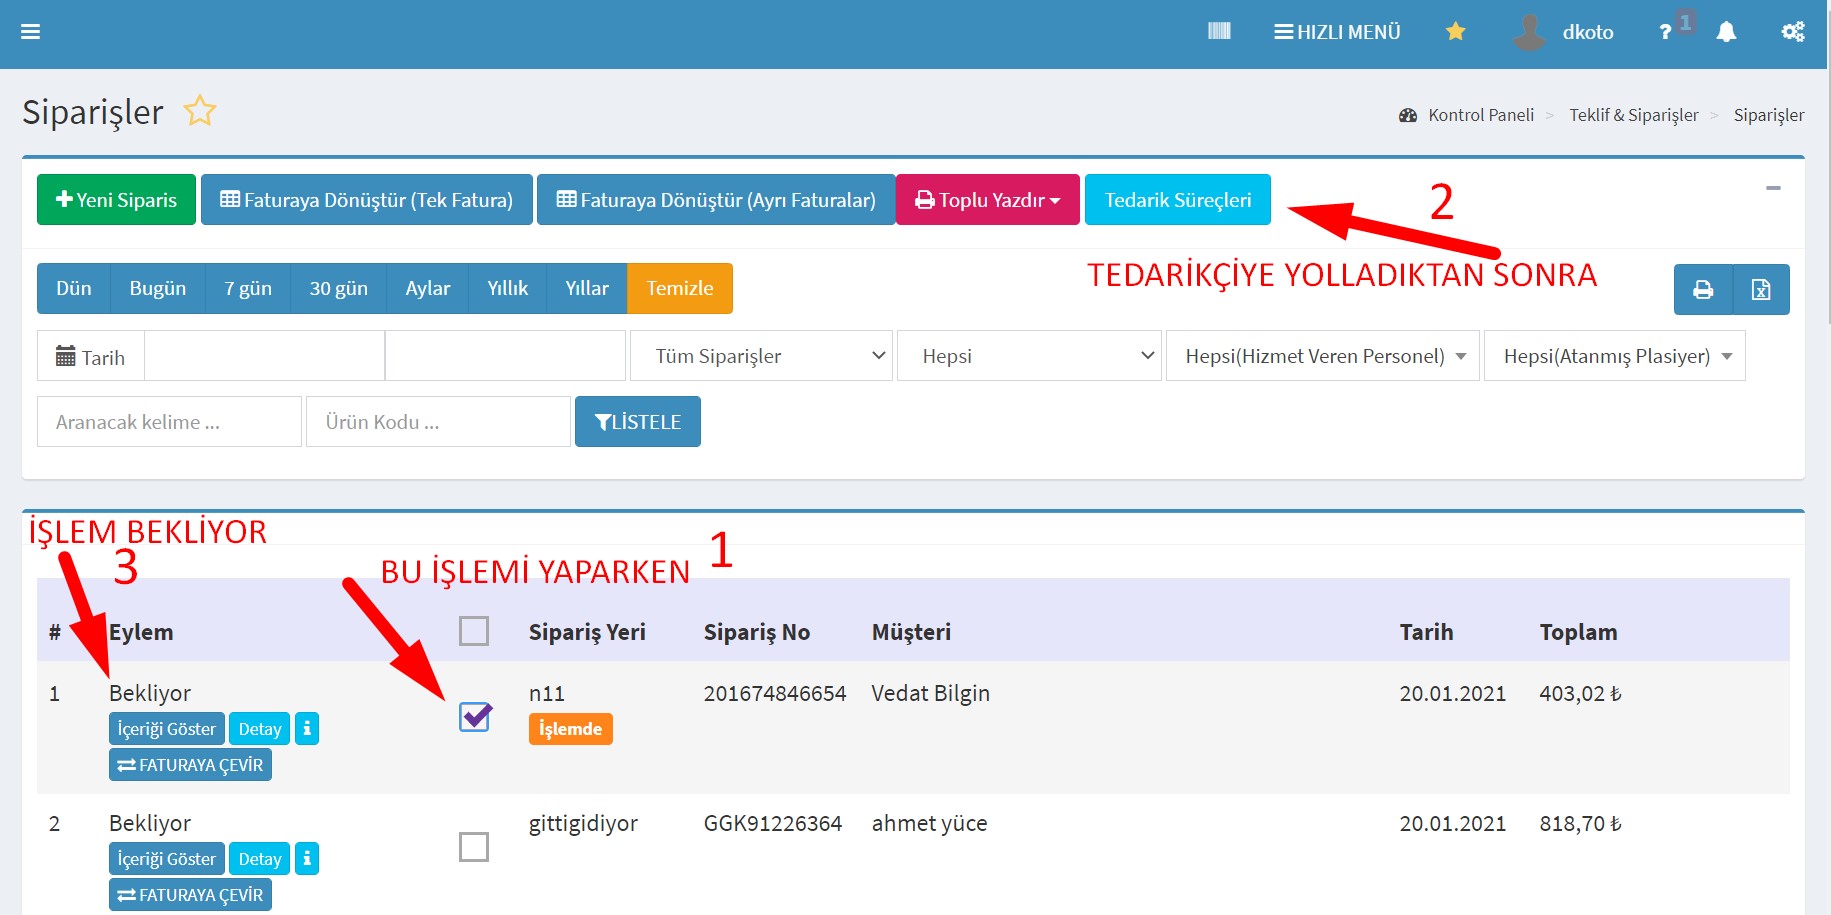Click the Tedarik Süreçleri button

point(1177,200)
